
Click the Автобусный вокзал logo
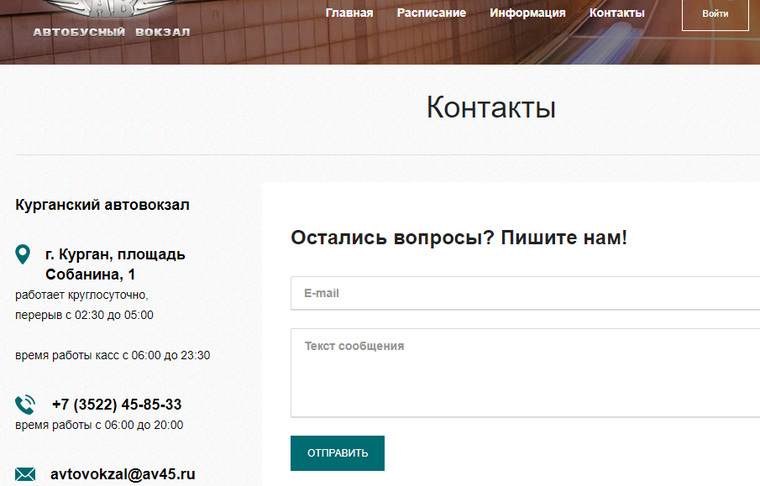tap(111, 19)
